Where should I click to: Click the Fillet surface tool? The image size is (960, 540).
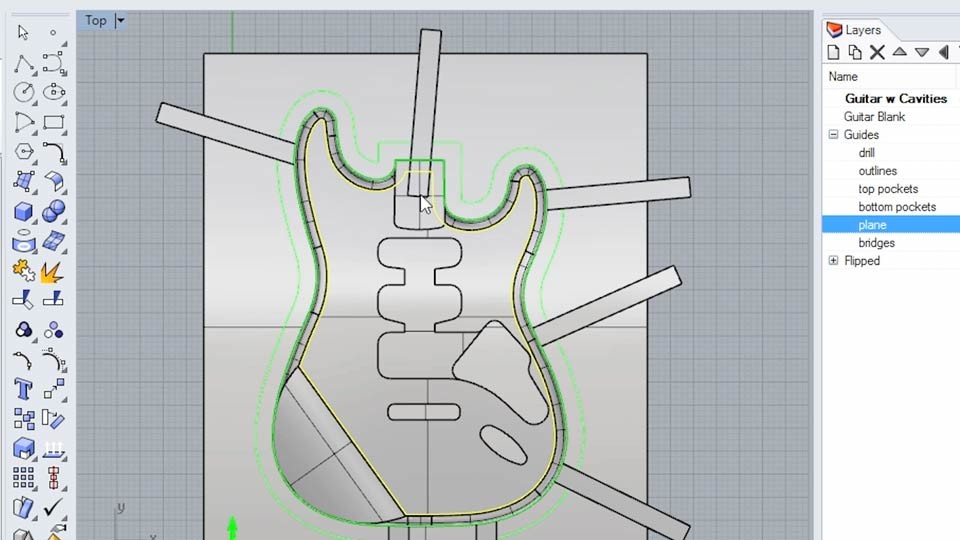[x=53, y=181]
